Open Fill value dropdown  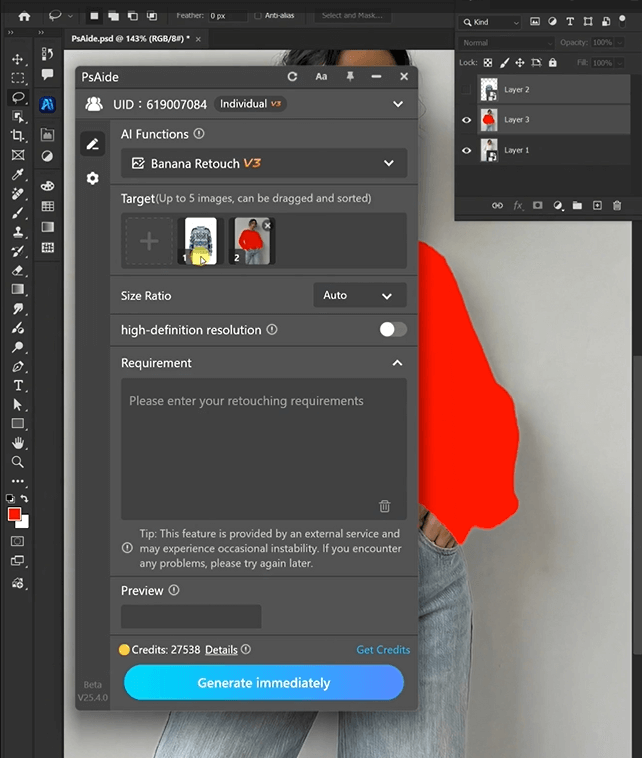click(x=619, y=63)
